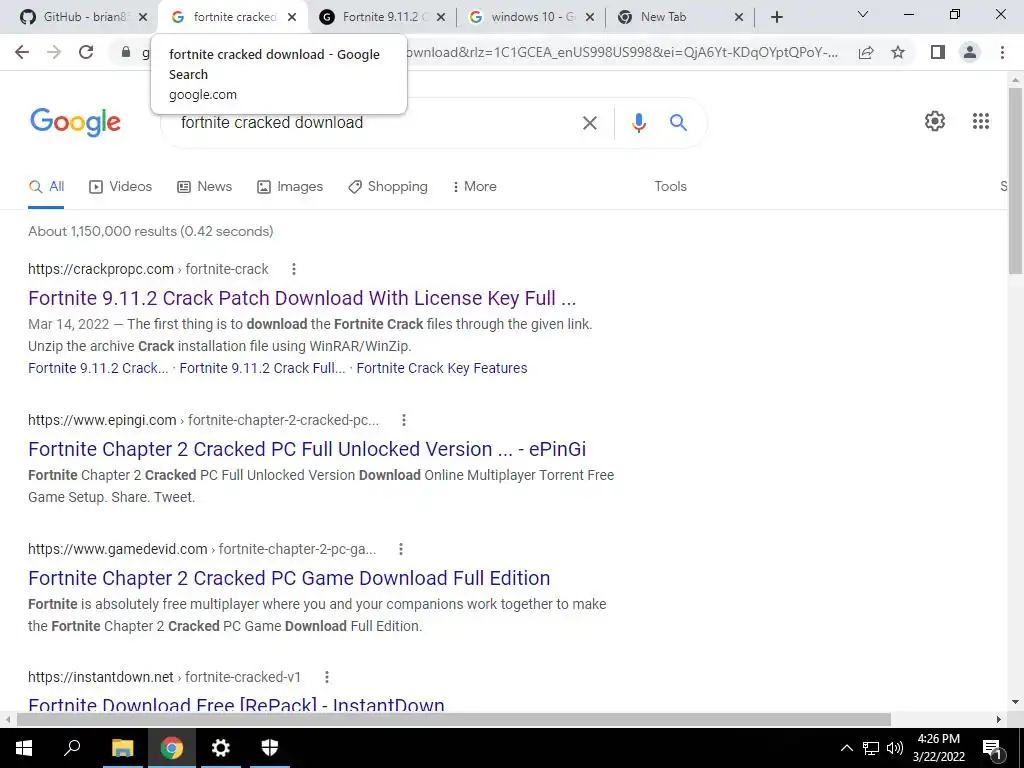Open Fortnite 9.11.2 Crack Patch Download link
The height and width of the screenshot is (768, 1024).
(x=302, y=298)
